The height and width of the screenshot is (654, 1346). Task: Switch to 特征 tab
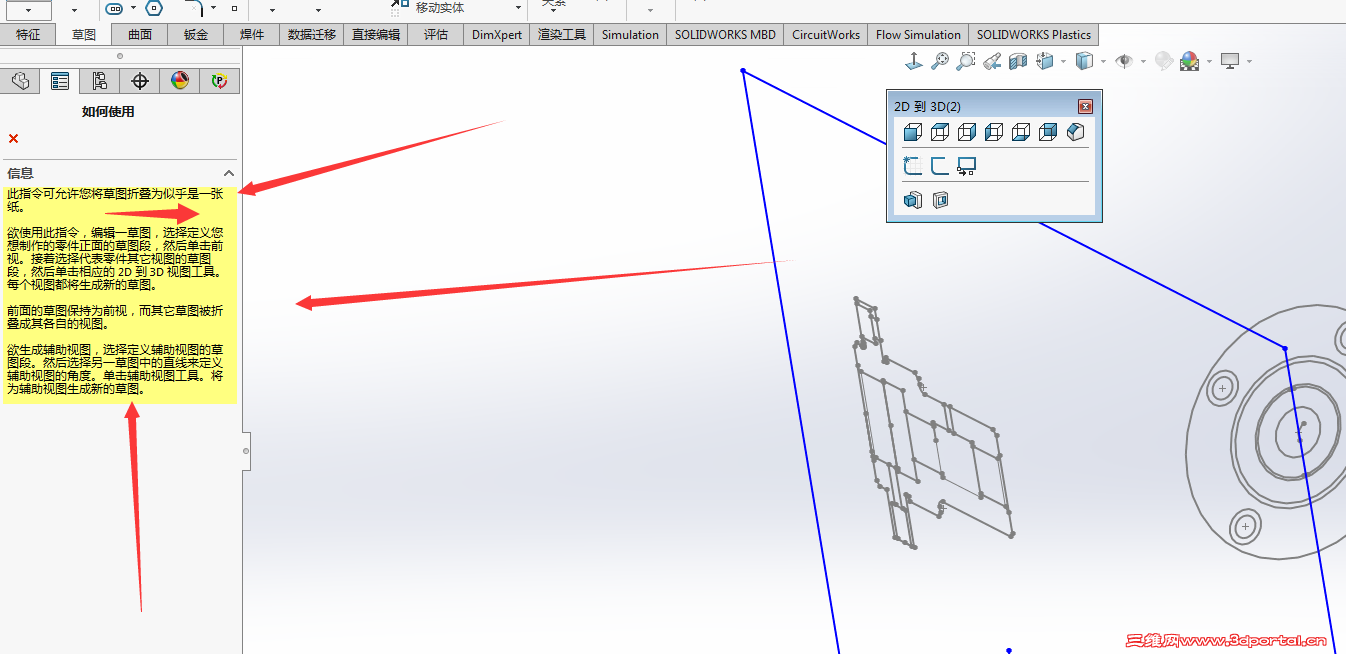coord(28,34)
